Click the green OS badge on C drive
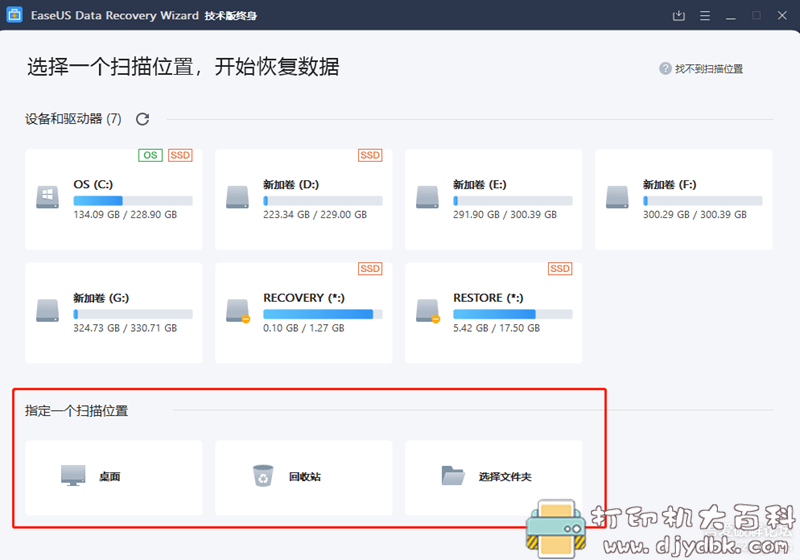 (151, 155)
